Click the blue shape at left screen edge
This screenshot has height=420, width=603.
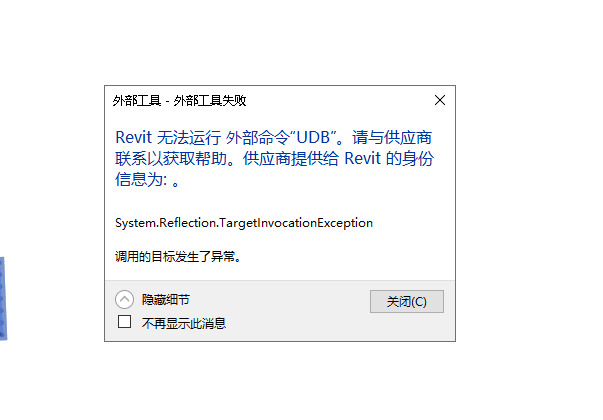coord(3,298)
